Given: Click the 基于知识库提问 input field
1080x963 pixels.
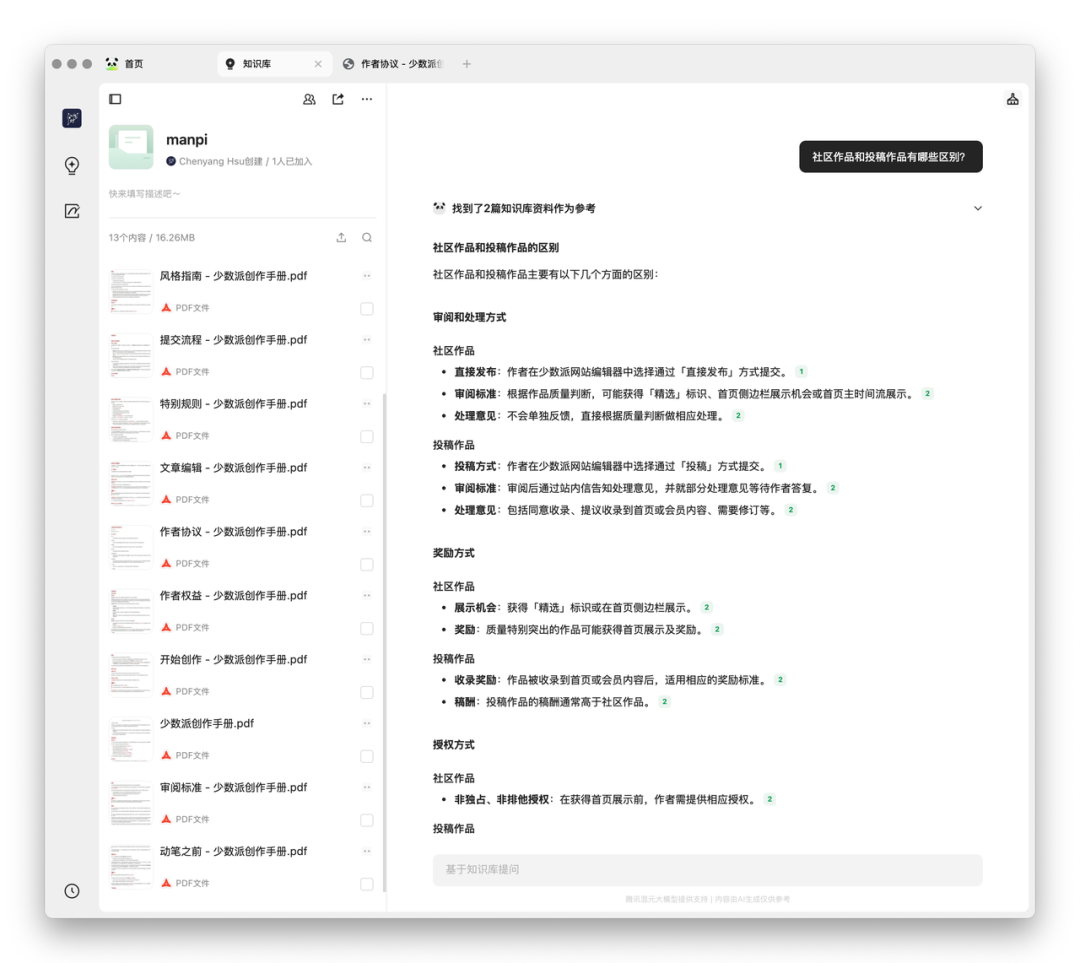Looking at the screenshot, I should (707, 870).
